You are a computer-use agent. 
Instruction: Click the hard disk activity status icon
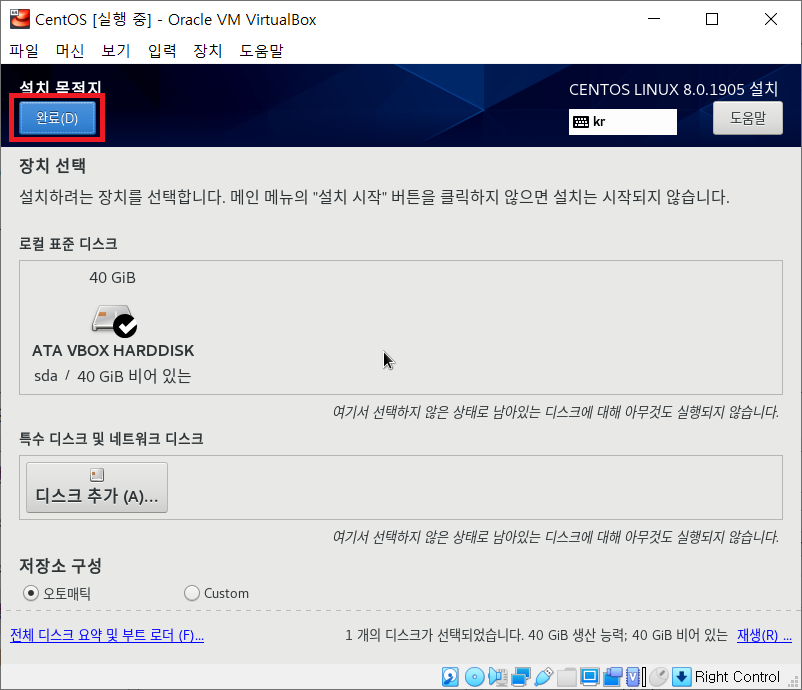[450, 677]
